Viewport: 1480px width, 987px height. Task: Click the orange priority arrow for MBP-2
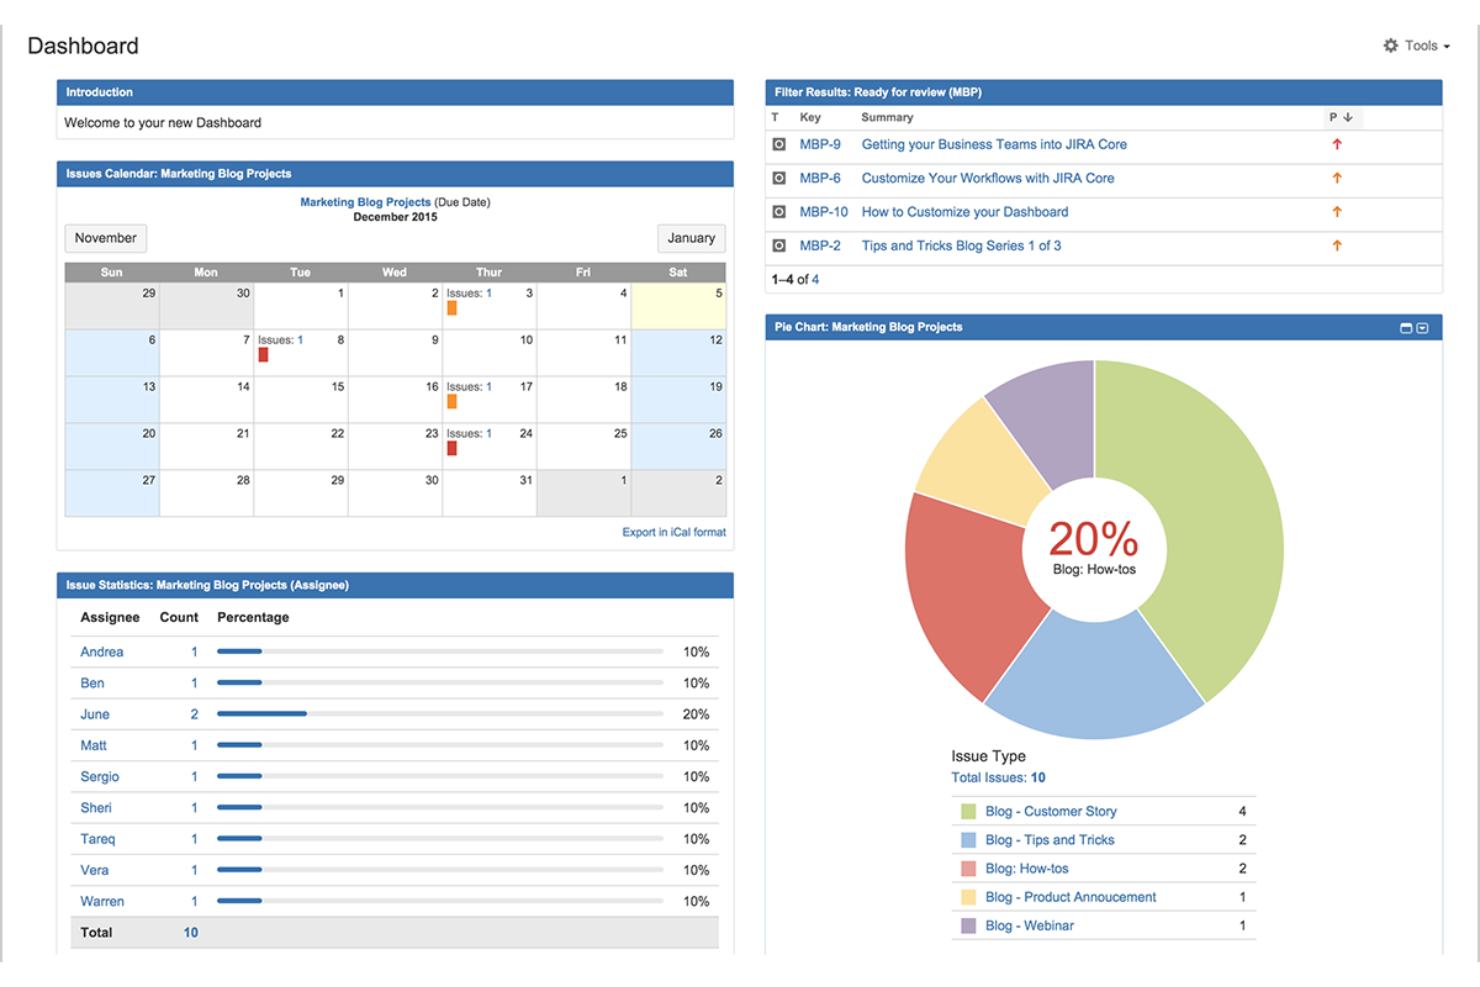pos(1337,245)
